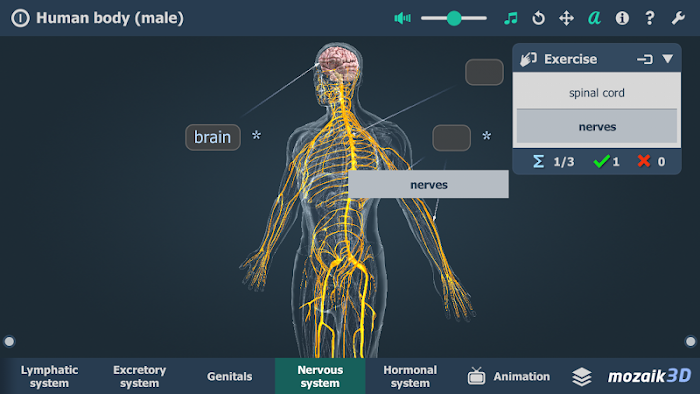Click the empty label box near the head
This screenshot has height=394, width=700.
pos(484,72)
